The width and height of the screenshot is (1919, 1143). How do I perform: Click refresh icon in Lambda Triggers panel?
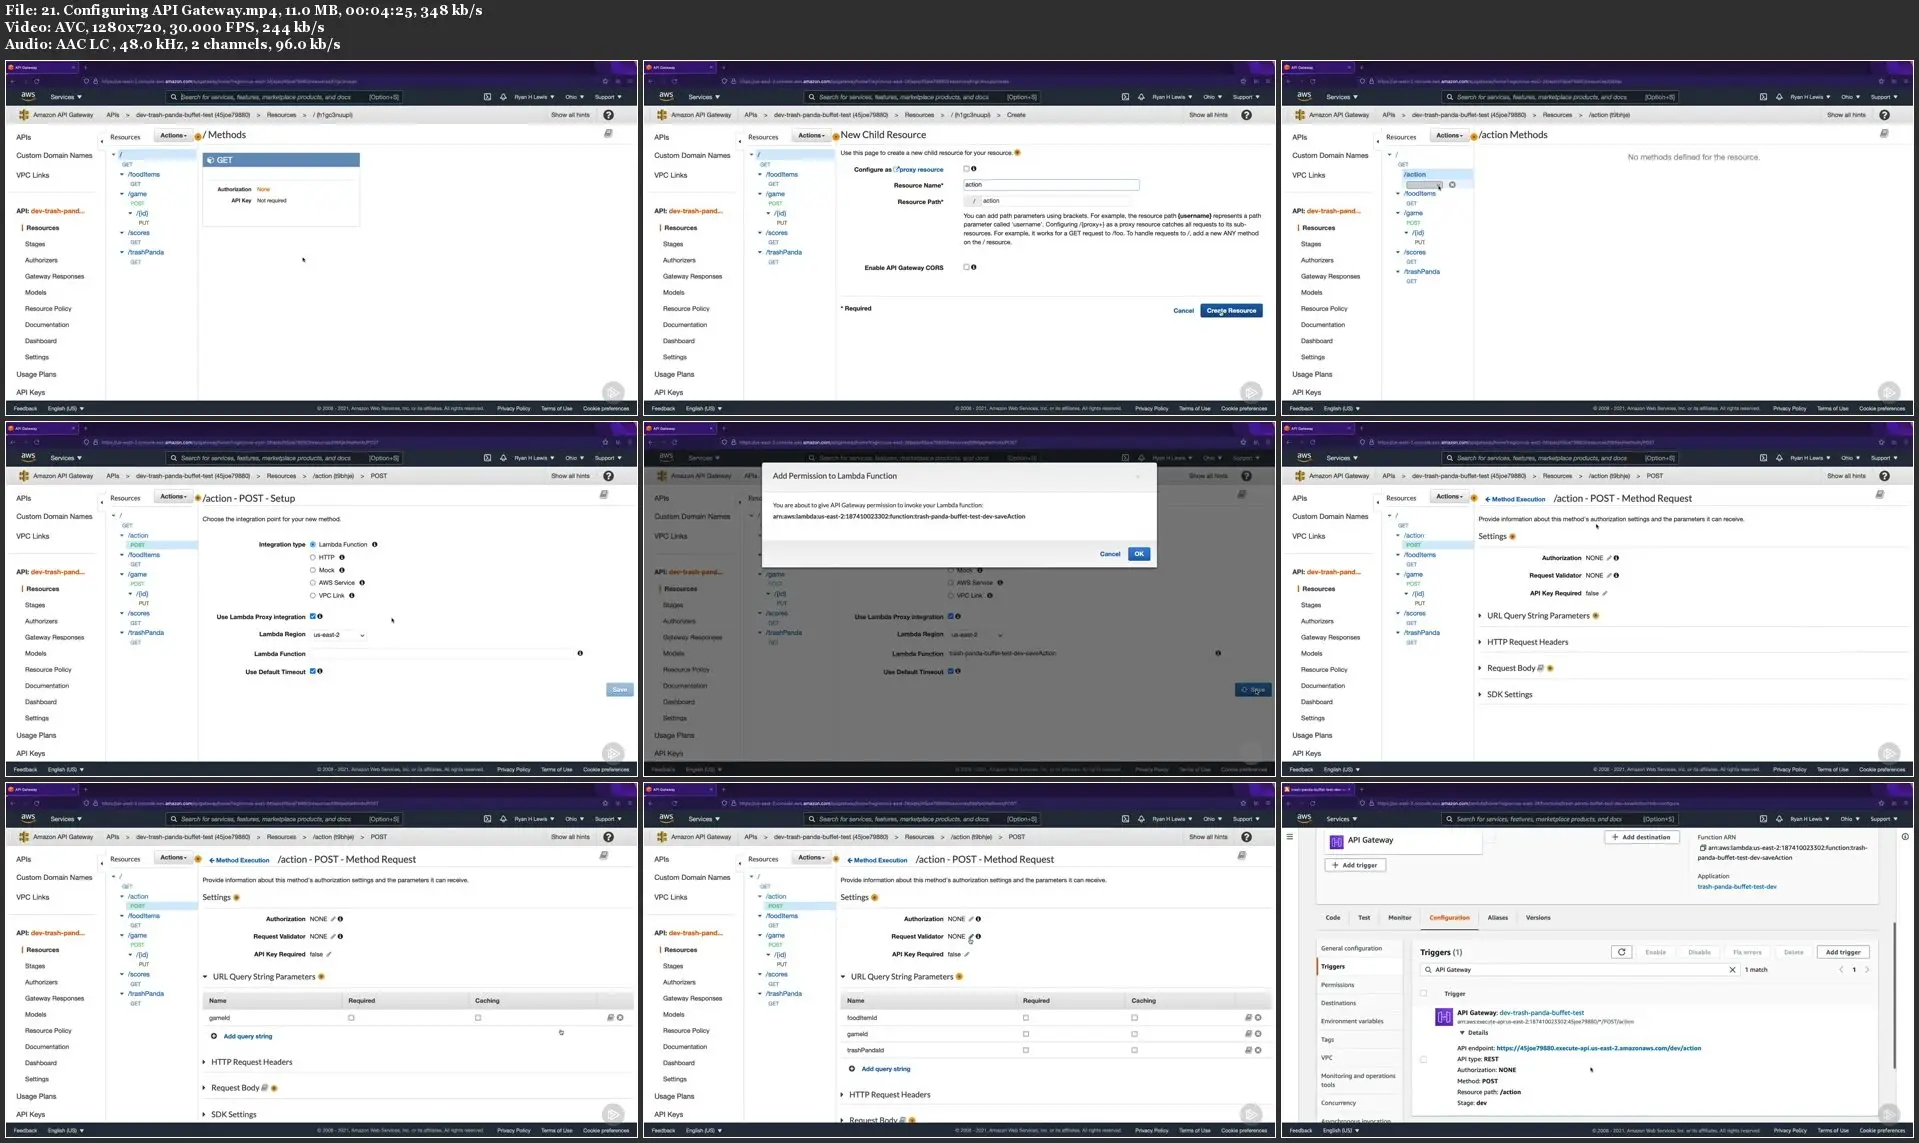(1622, 952)
